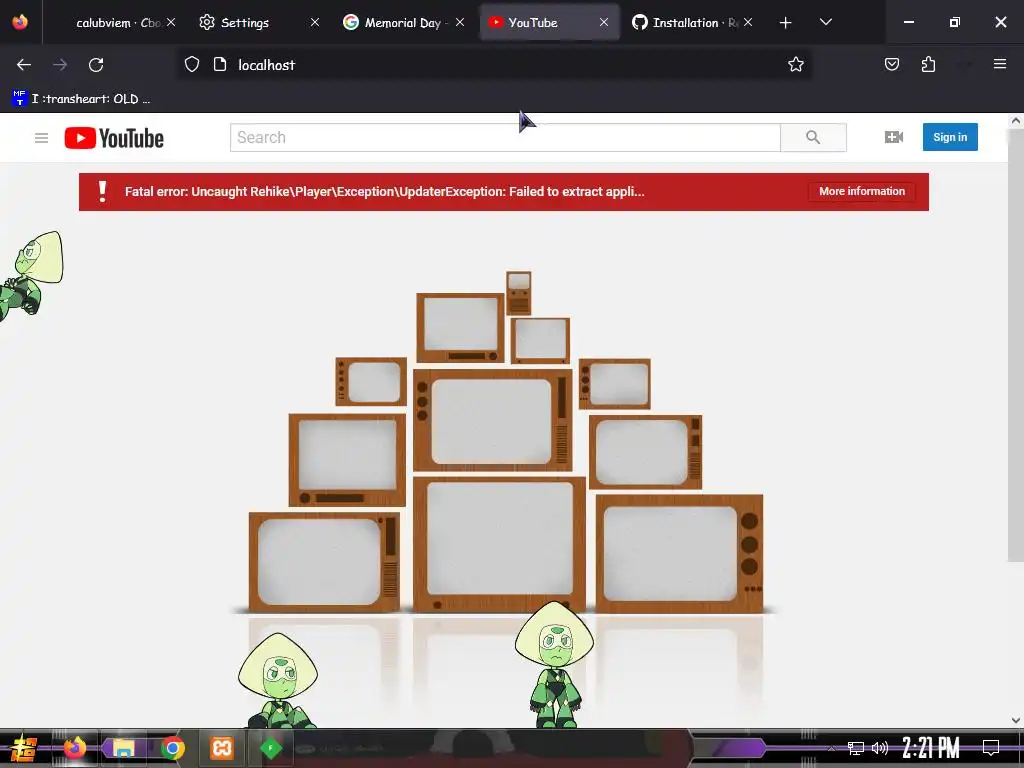Open XAMPP from the taskbar
1024x768 pixels.
point(221,748)
